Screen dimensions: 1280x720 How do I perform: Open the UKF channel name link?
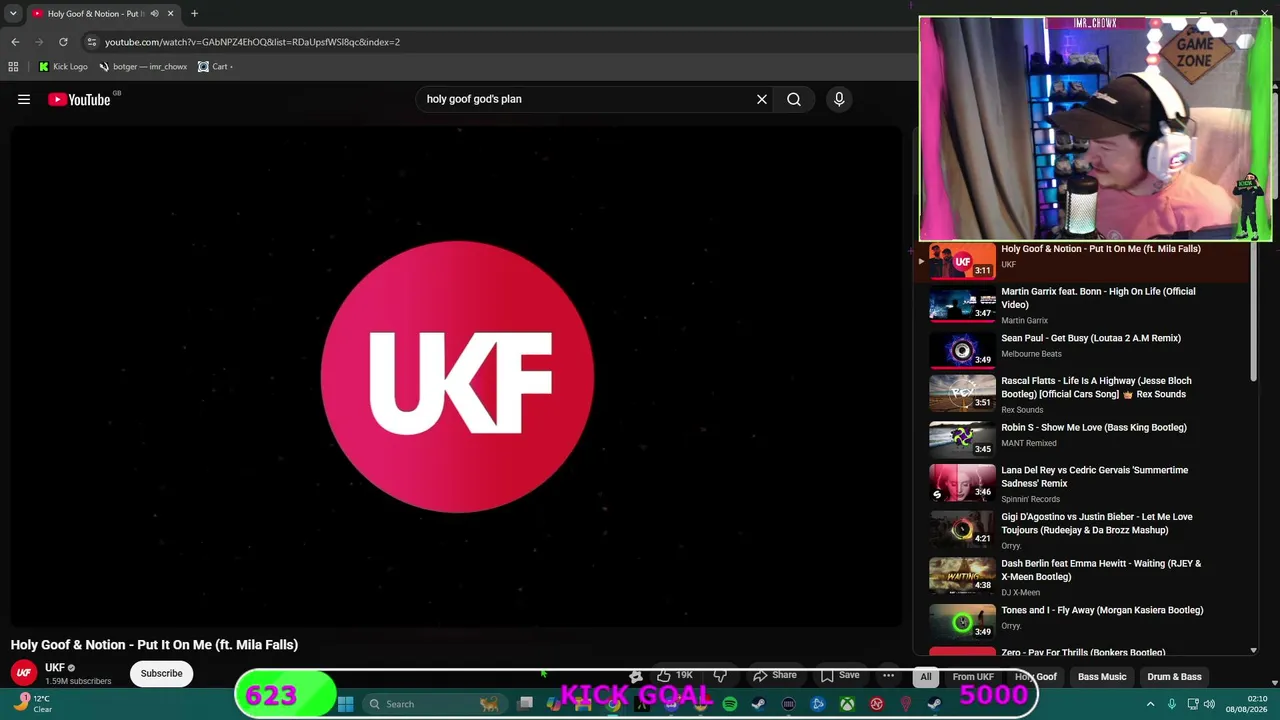(x=55, y=668)
